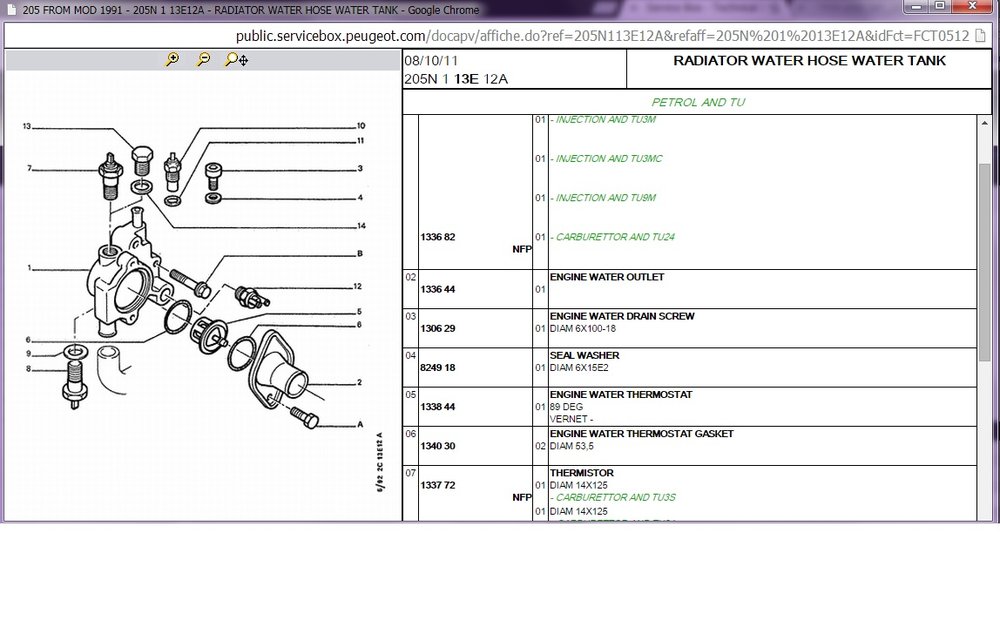Click diagram callout number 7
Screen dimensions: 1000x627
29,168
